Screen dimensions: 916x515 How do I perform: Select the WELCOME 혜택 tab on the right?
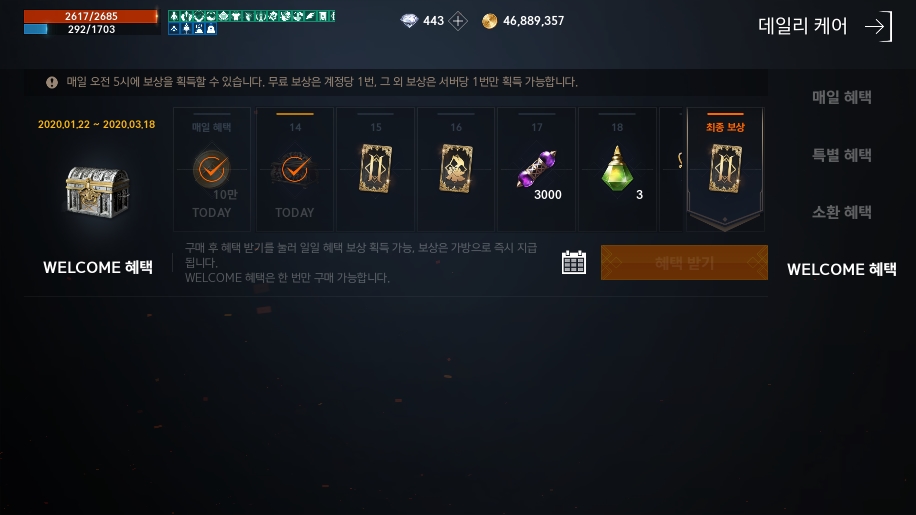[x=841, y=269]
